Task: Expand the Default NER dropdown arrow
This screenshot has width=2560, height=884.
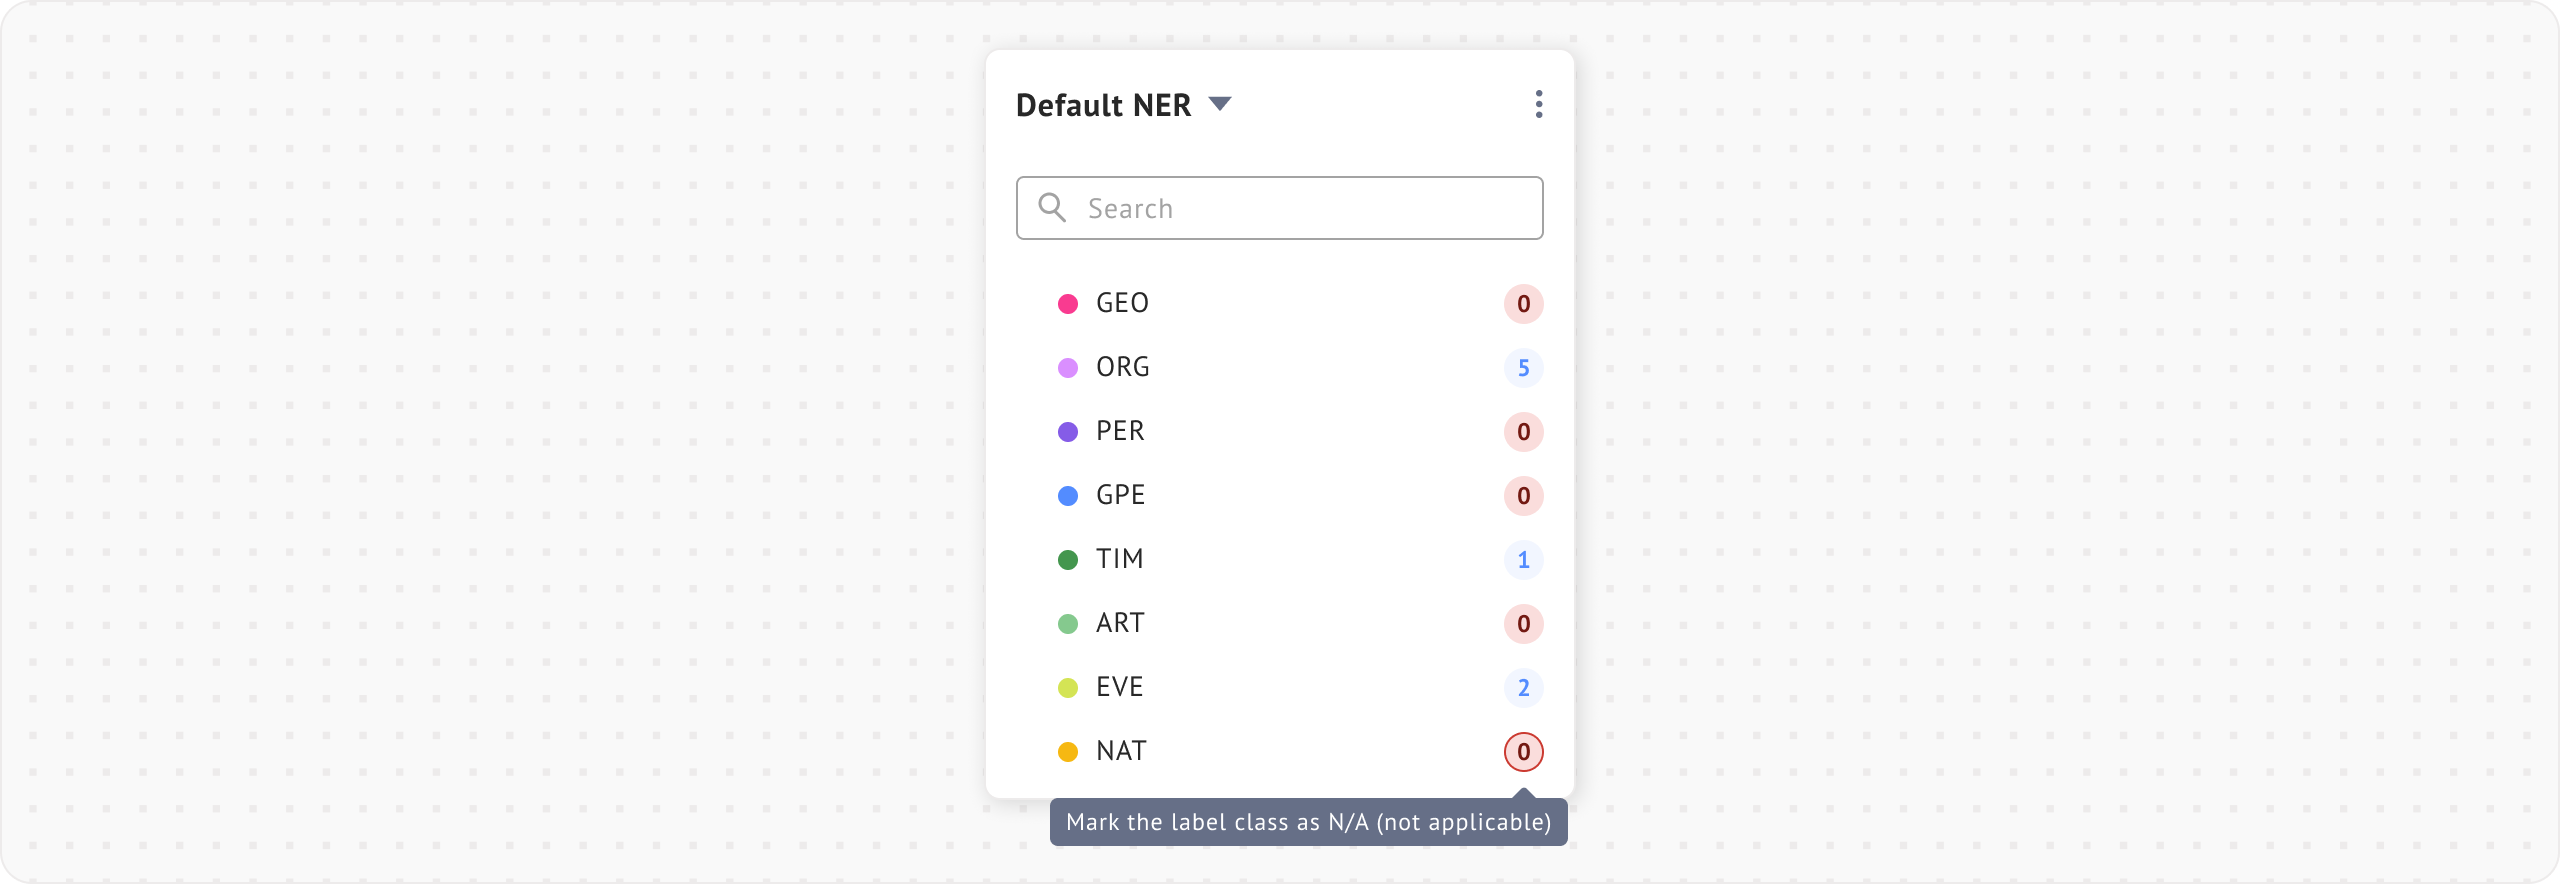Action: point(1219,104)
